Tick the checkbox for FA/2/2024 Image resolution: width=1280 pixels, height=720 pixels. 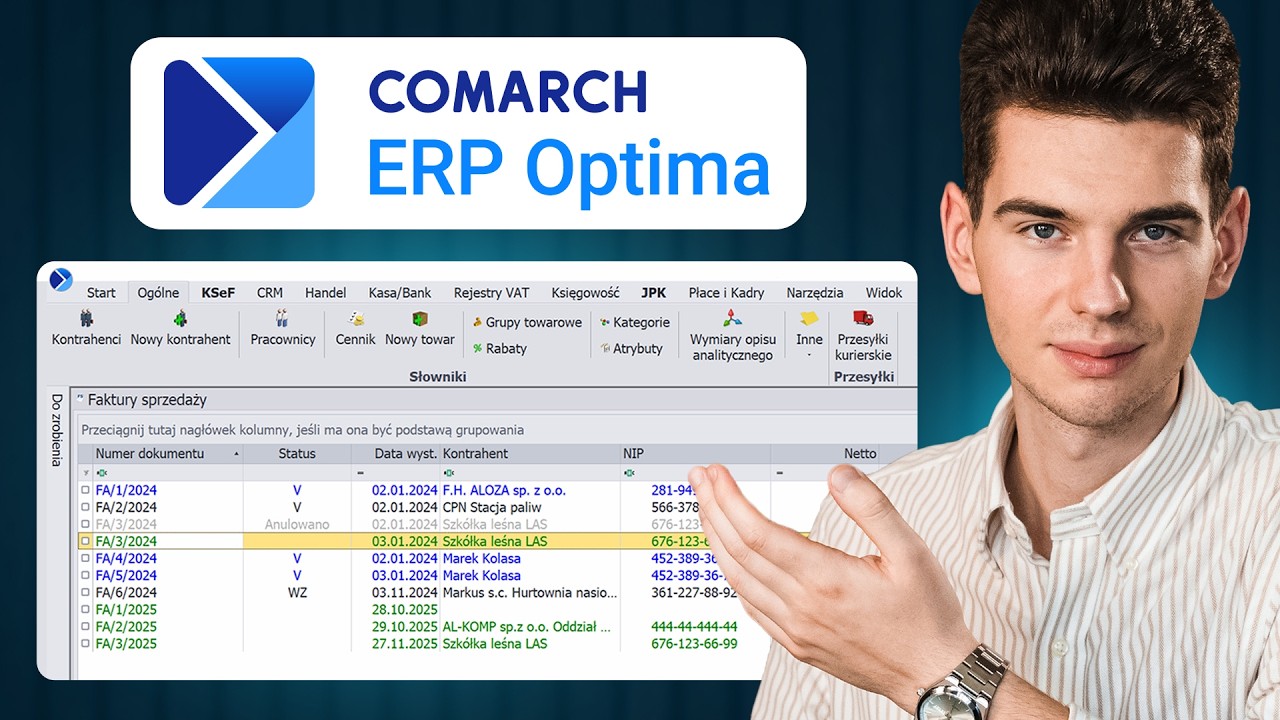click(x=85, y=508)
